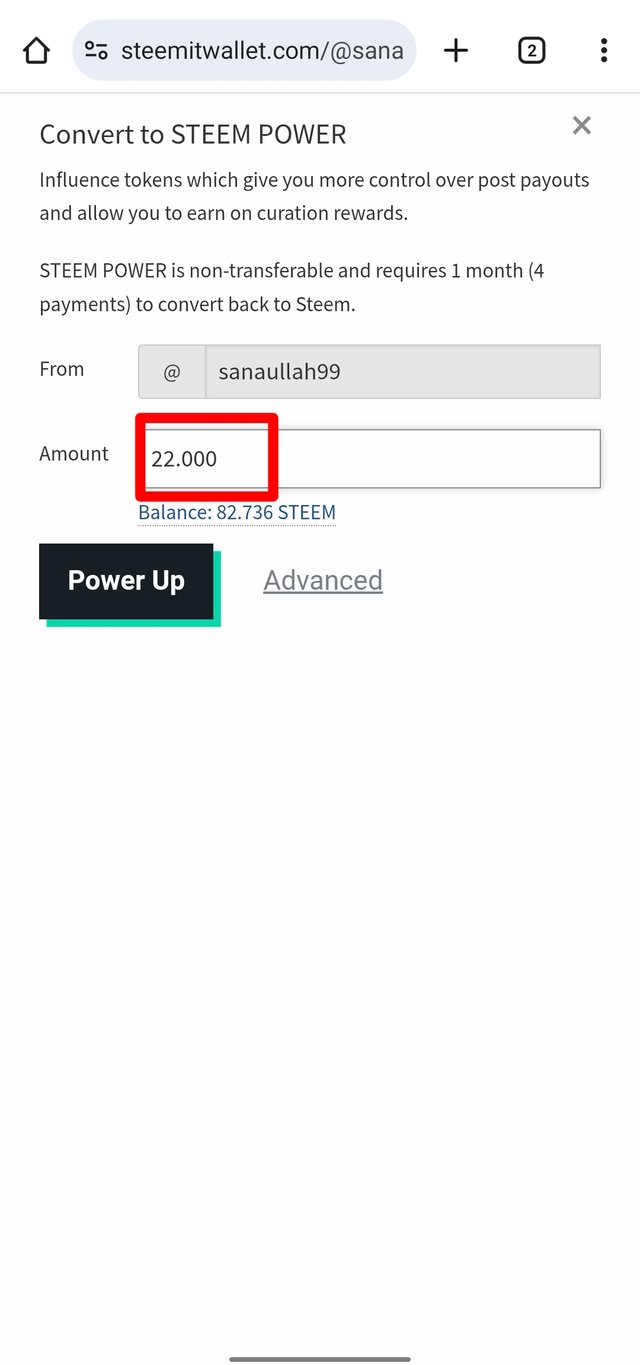Expand the Advanced options link
The width and height of the screenshot is (640, 1365).
click(x=323, y=581)
